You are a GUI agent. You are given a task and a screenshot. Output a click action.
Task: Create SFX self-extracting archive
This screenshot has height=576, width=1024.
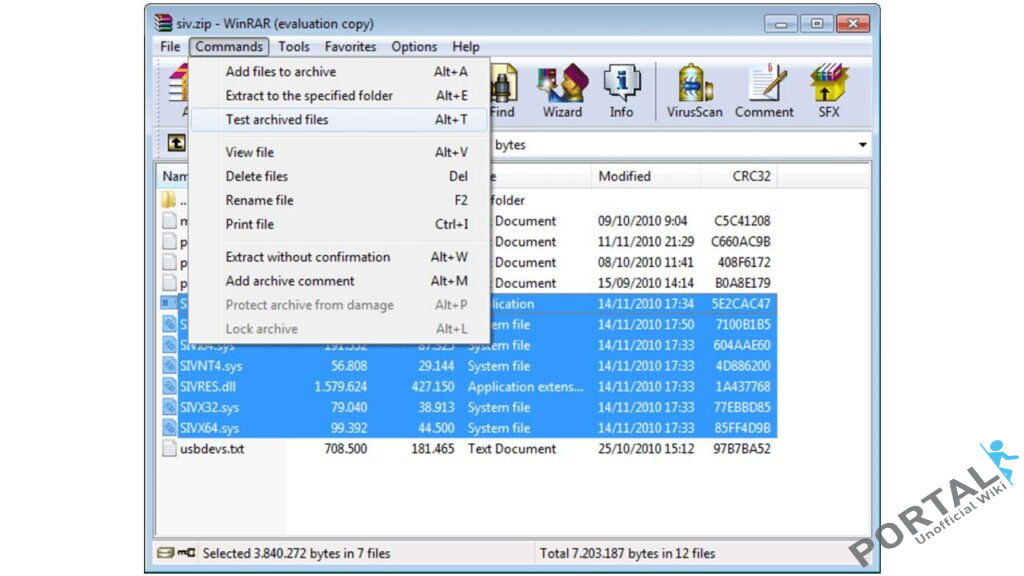(829, 91)
